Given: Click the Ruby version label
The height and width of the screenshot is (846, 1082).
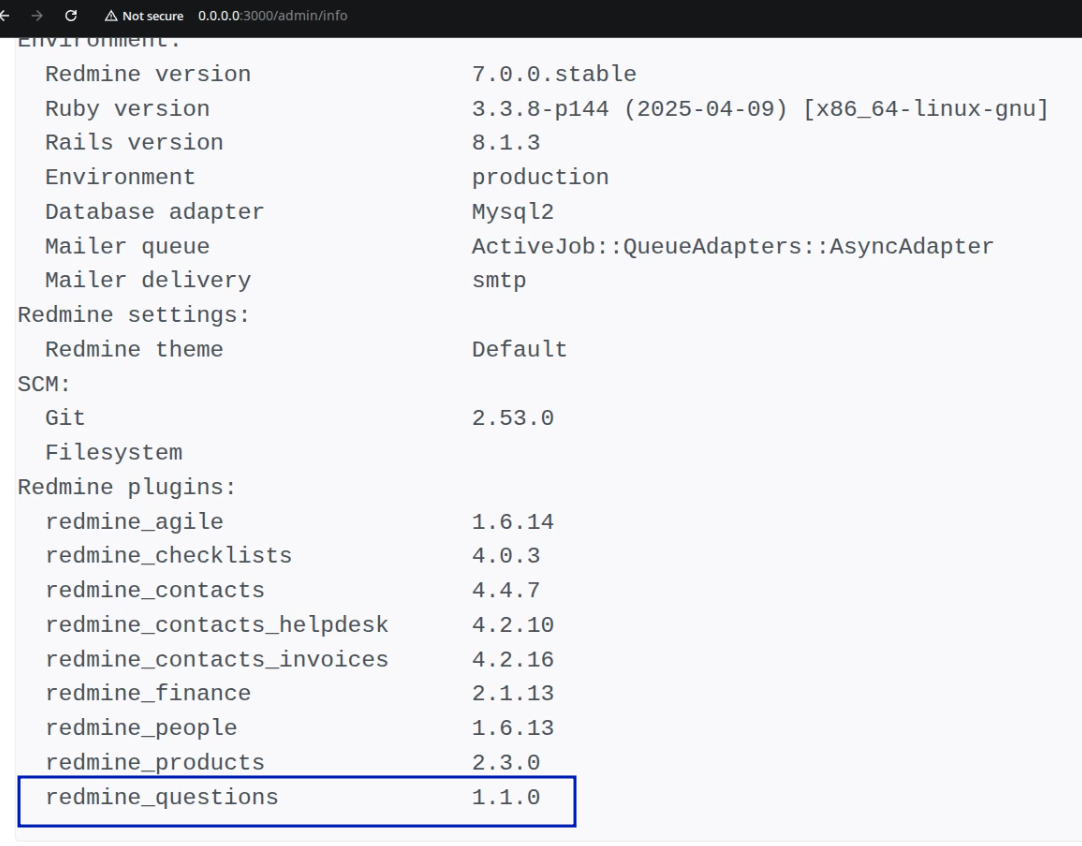Looking at the screenshot, I should coord(127,108).
